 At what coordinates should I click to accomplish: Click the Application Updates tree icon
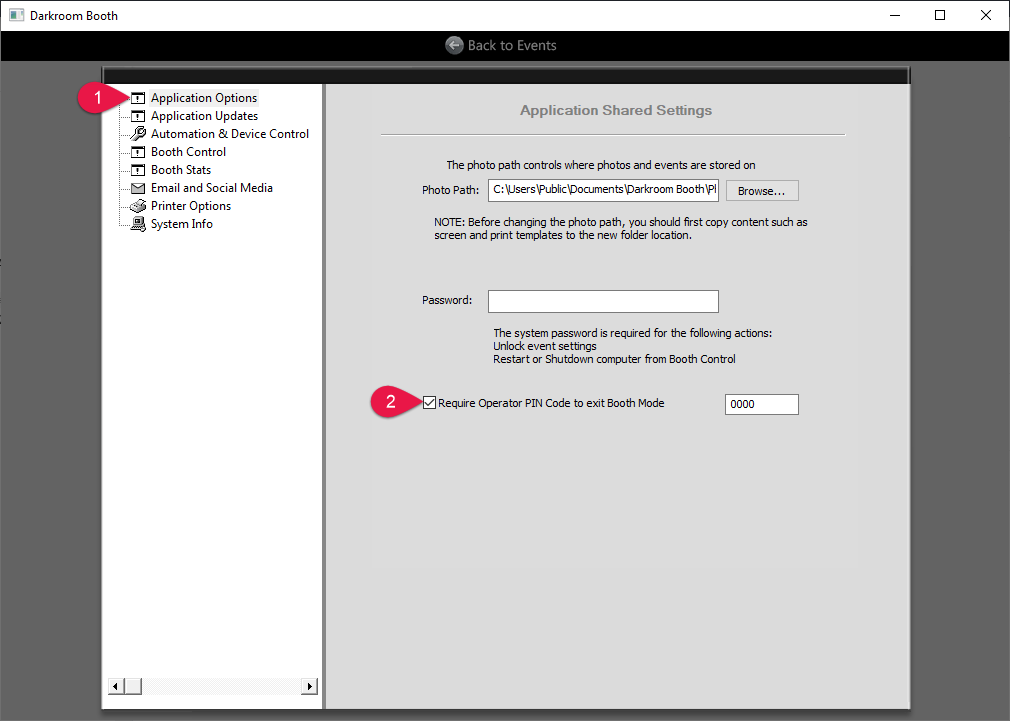pyautogui.click(x=138, y=116)
